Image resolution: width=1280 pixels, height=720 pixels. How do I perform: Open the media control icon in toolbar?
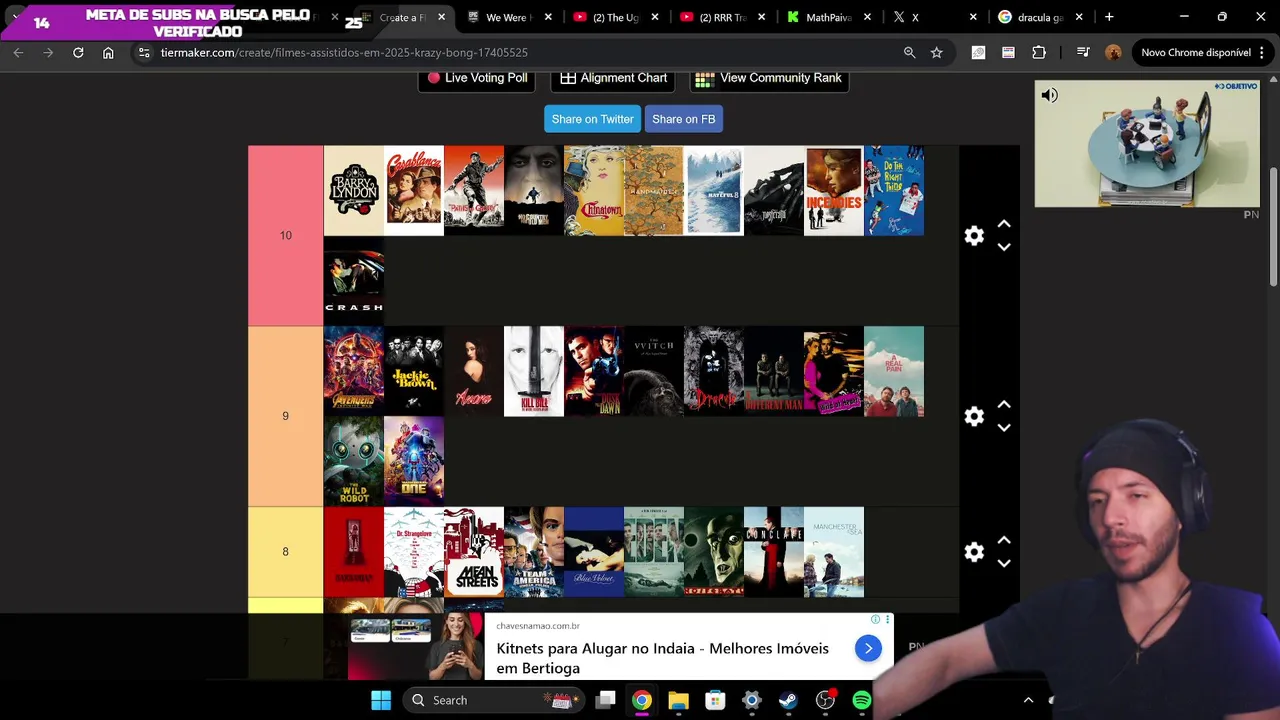click(1083, 52)
